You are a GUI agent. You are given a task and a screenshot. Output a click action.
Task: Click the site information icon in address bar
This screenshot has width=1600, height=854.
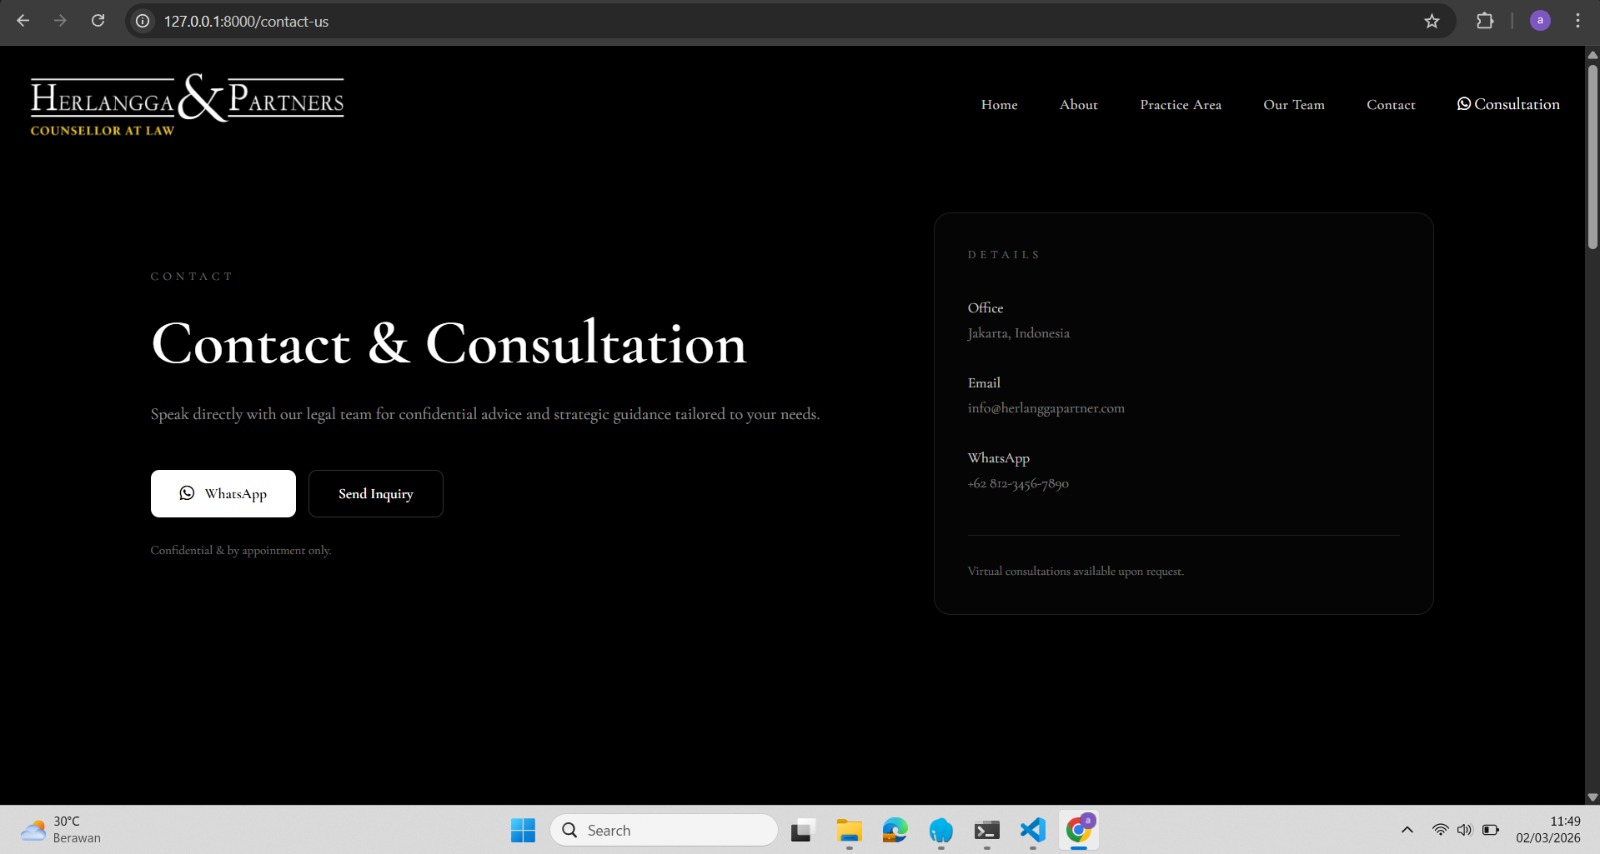pos(143,21)
